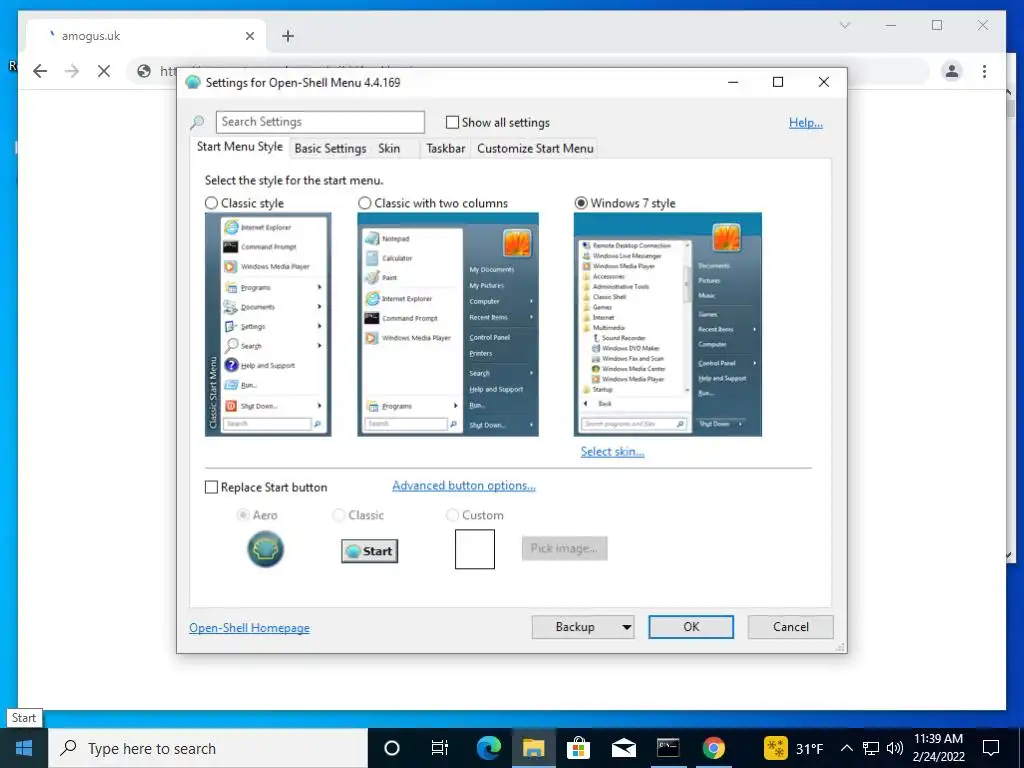Screen dimensions: 1024x768
Task: Open the Backup dropdown arrow
Action: point(626,627)
